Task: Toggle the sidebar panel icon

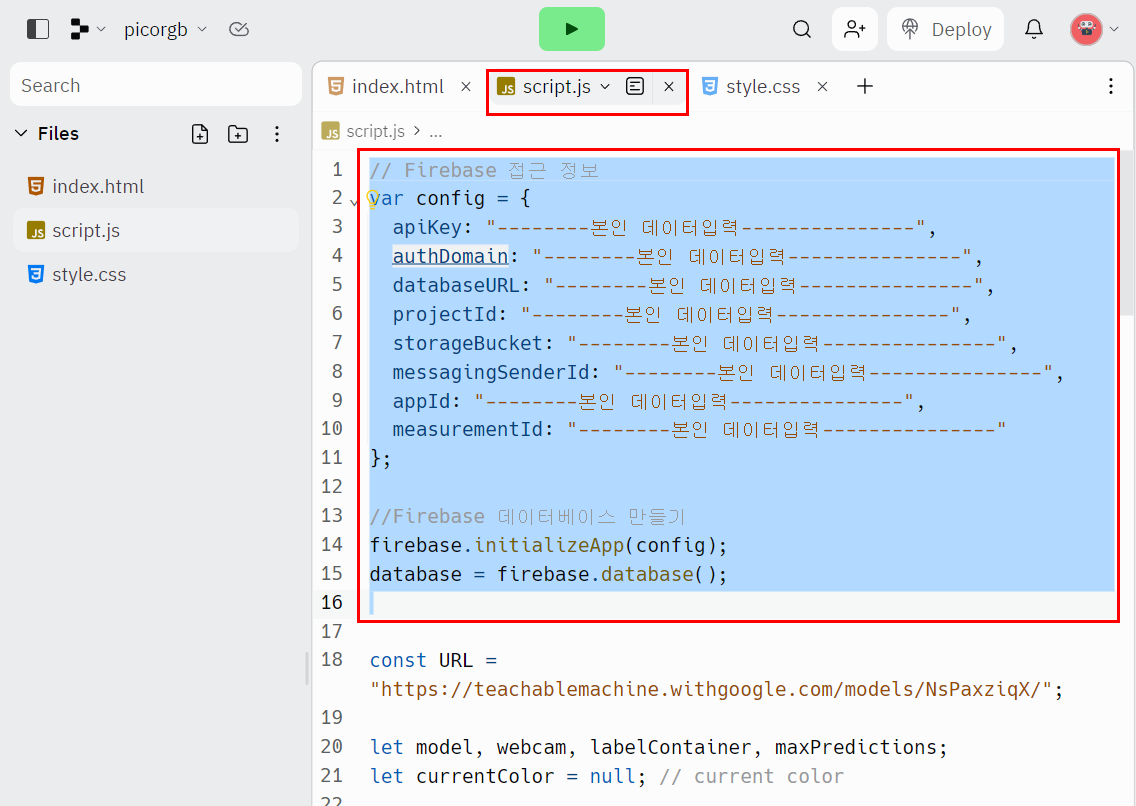Action: pyautogui.click(x=38, y=29)
